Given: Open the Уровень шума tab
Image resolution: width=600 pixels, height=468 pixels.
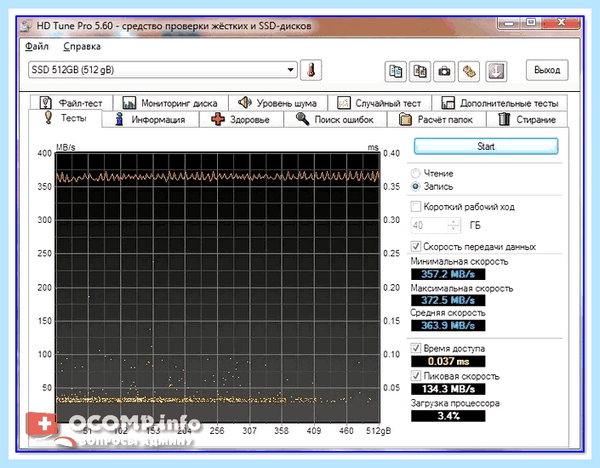Looking at the screenshot, I should (278, 103).
